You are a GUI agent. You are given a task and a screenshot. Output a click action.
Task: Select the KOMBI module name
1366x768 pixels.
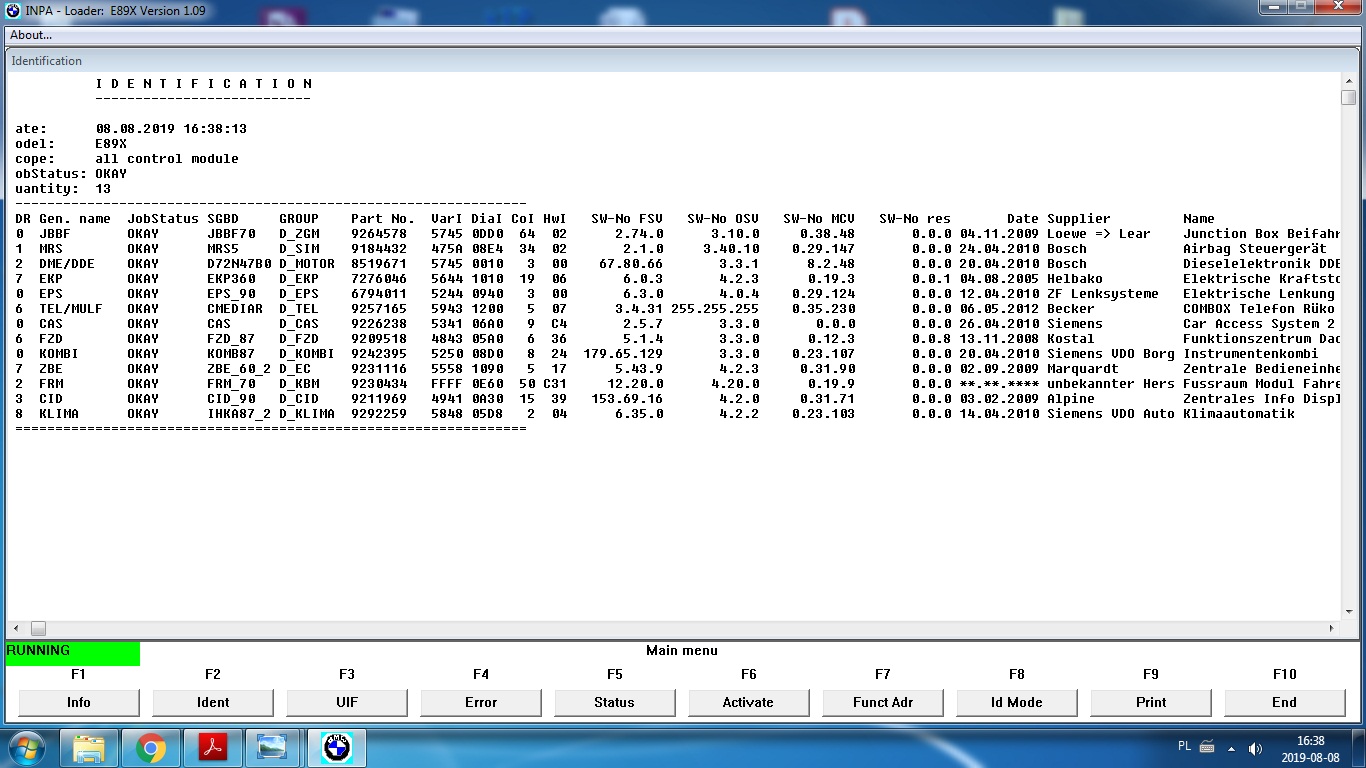59,354
